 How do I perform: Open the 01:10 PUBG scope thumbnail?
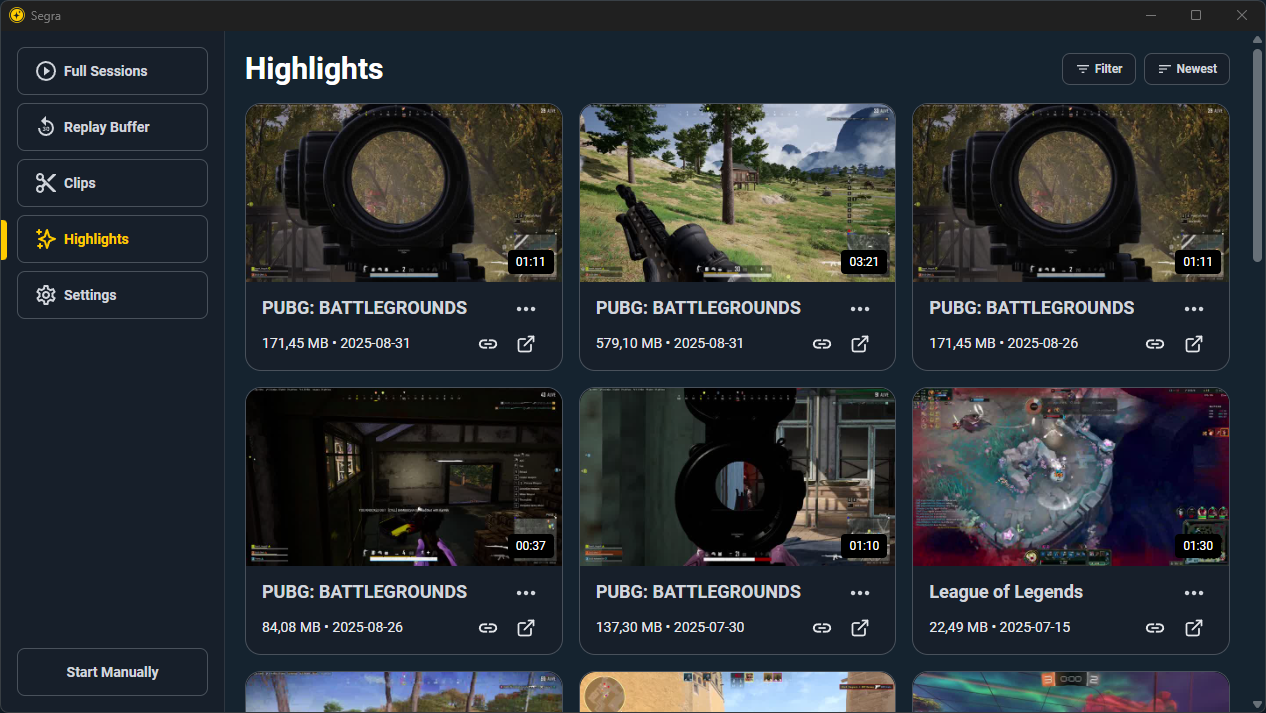[x=737, y=477]
